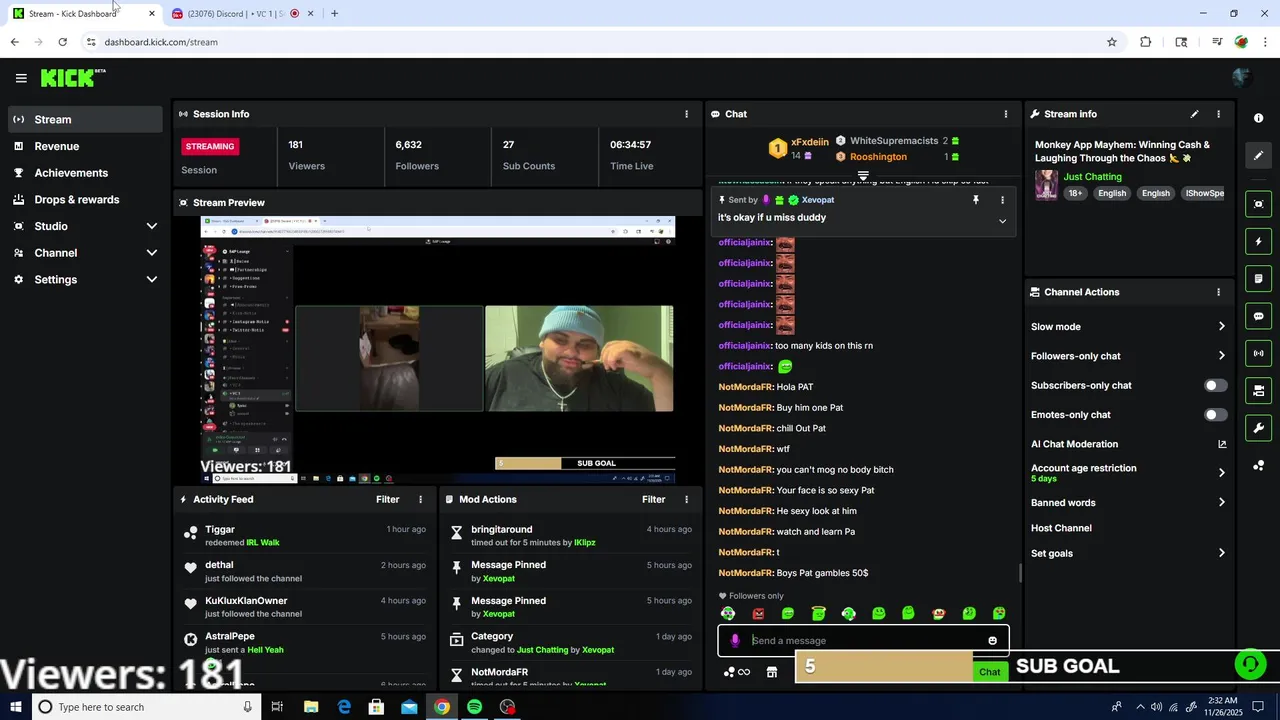Reload page with browser refresh button
This screenshot has width=1280, height=720.
click(x=62, y=42)
